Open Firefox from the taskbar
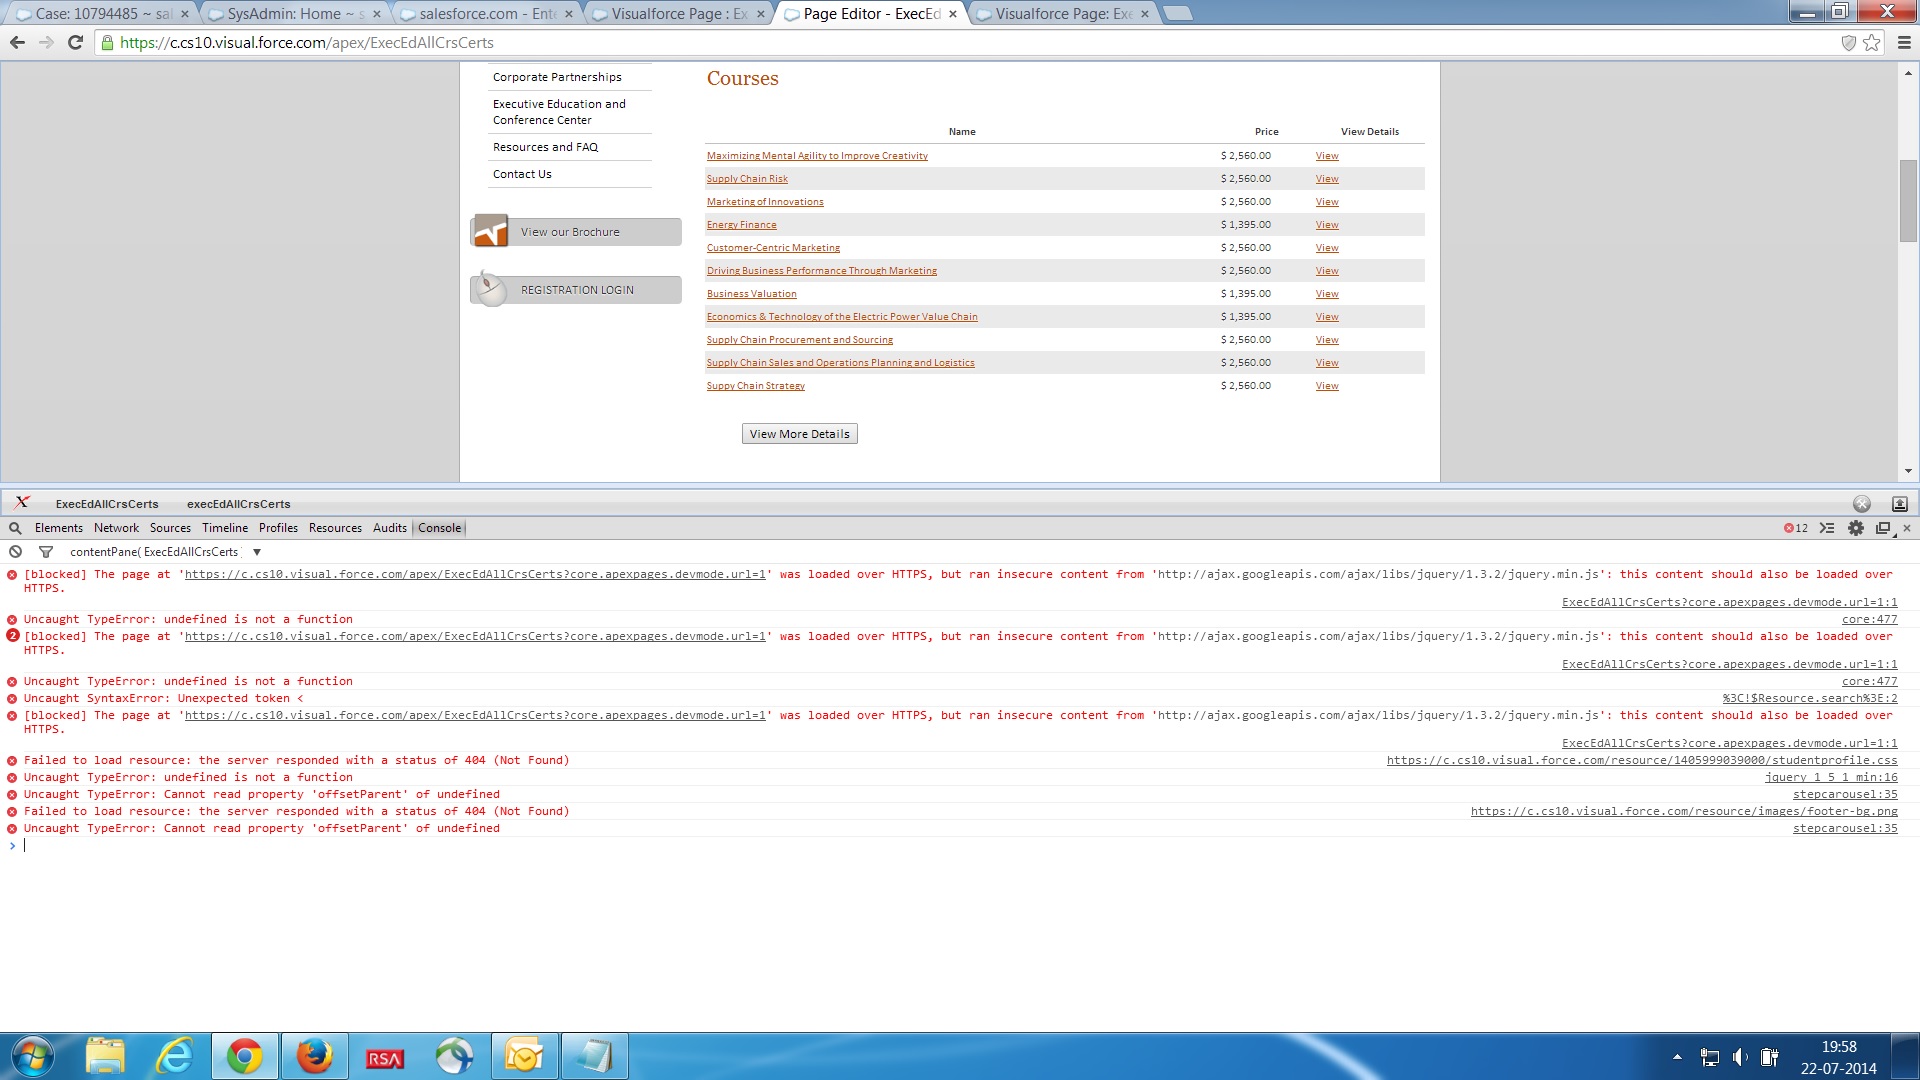The width and height of the screenshot is (1920, 1080). pos(314,1056)
